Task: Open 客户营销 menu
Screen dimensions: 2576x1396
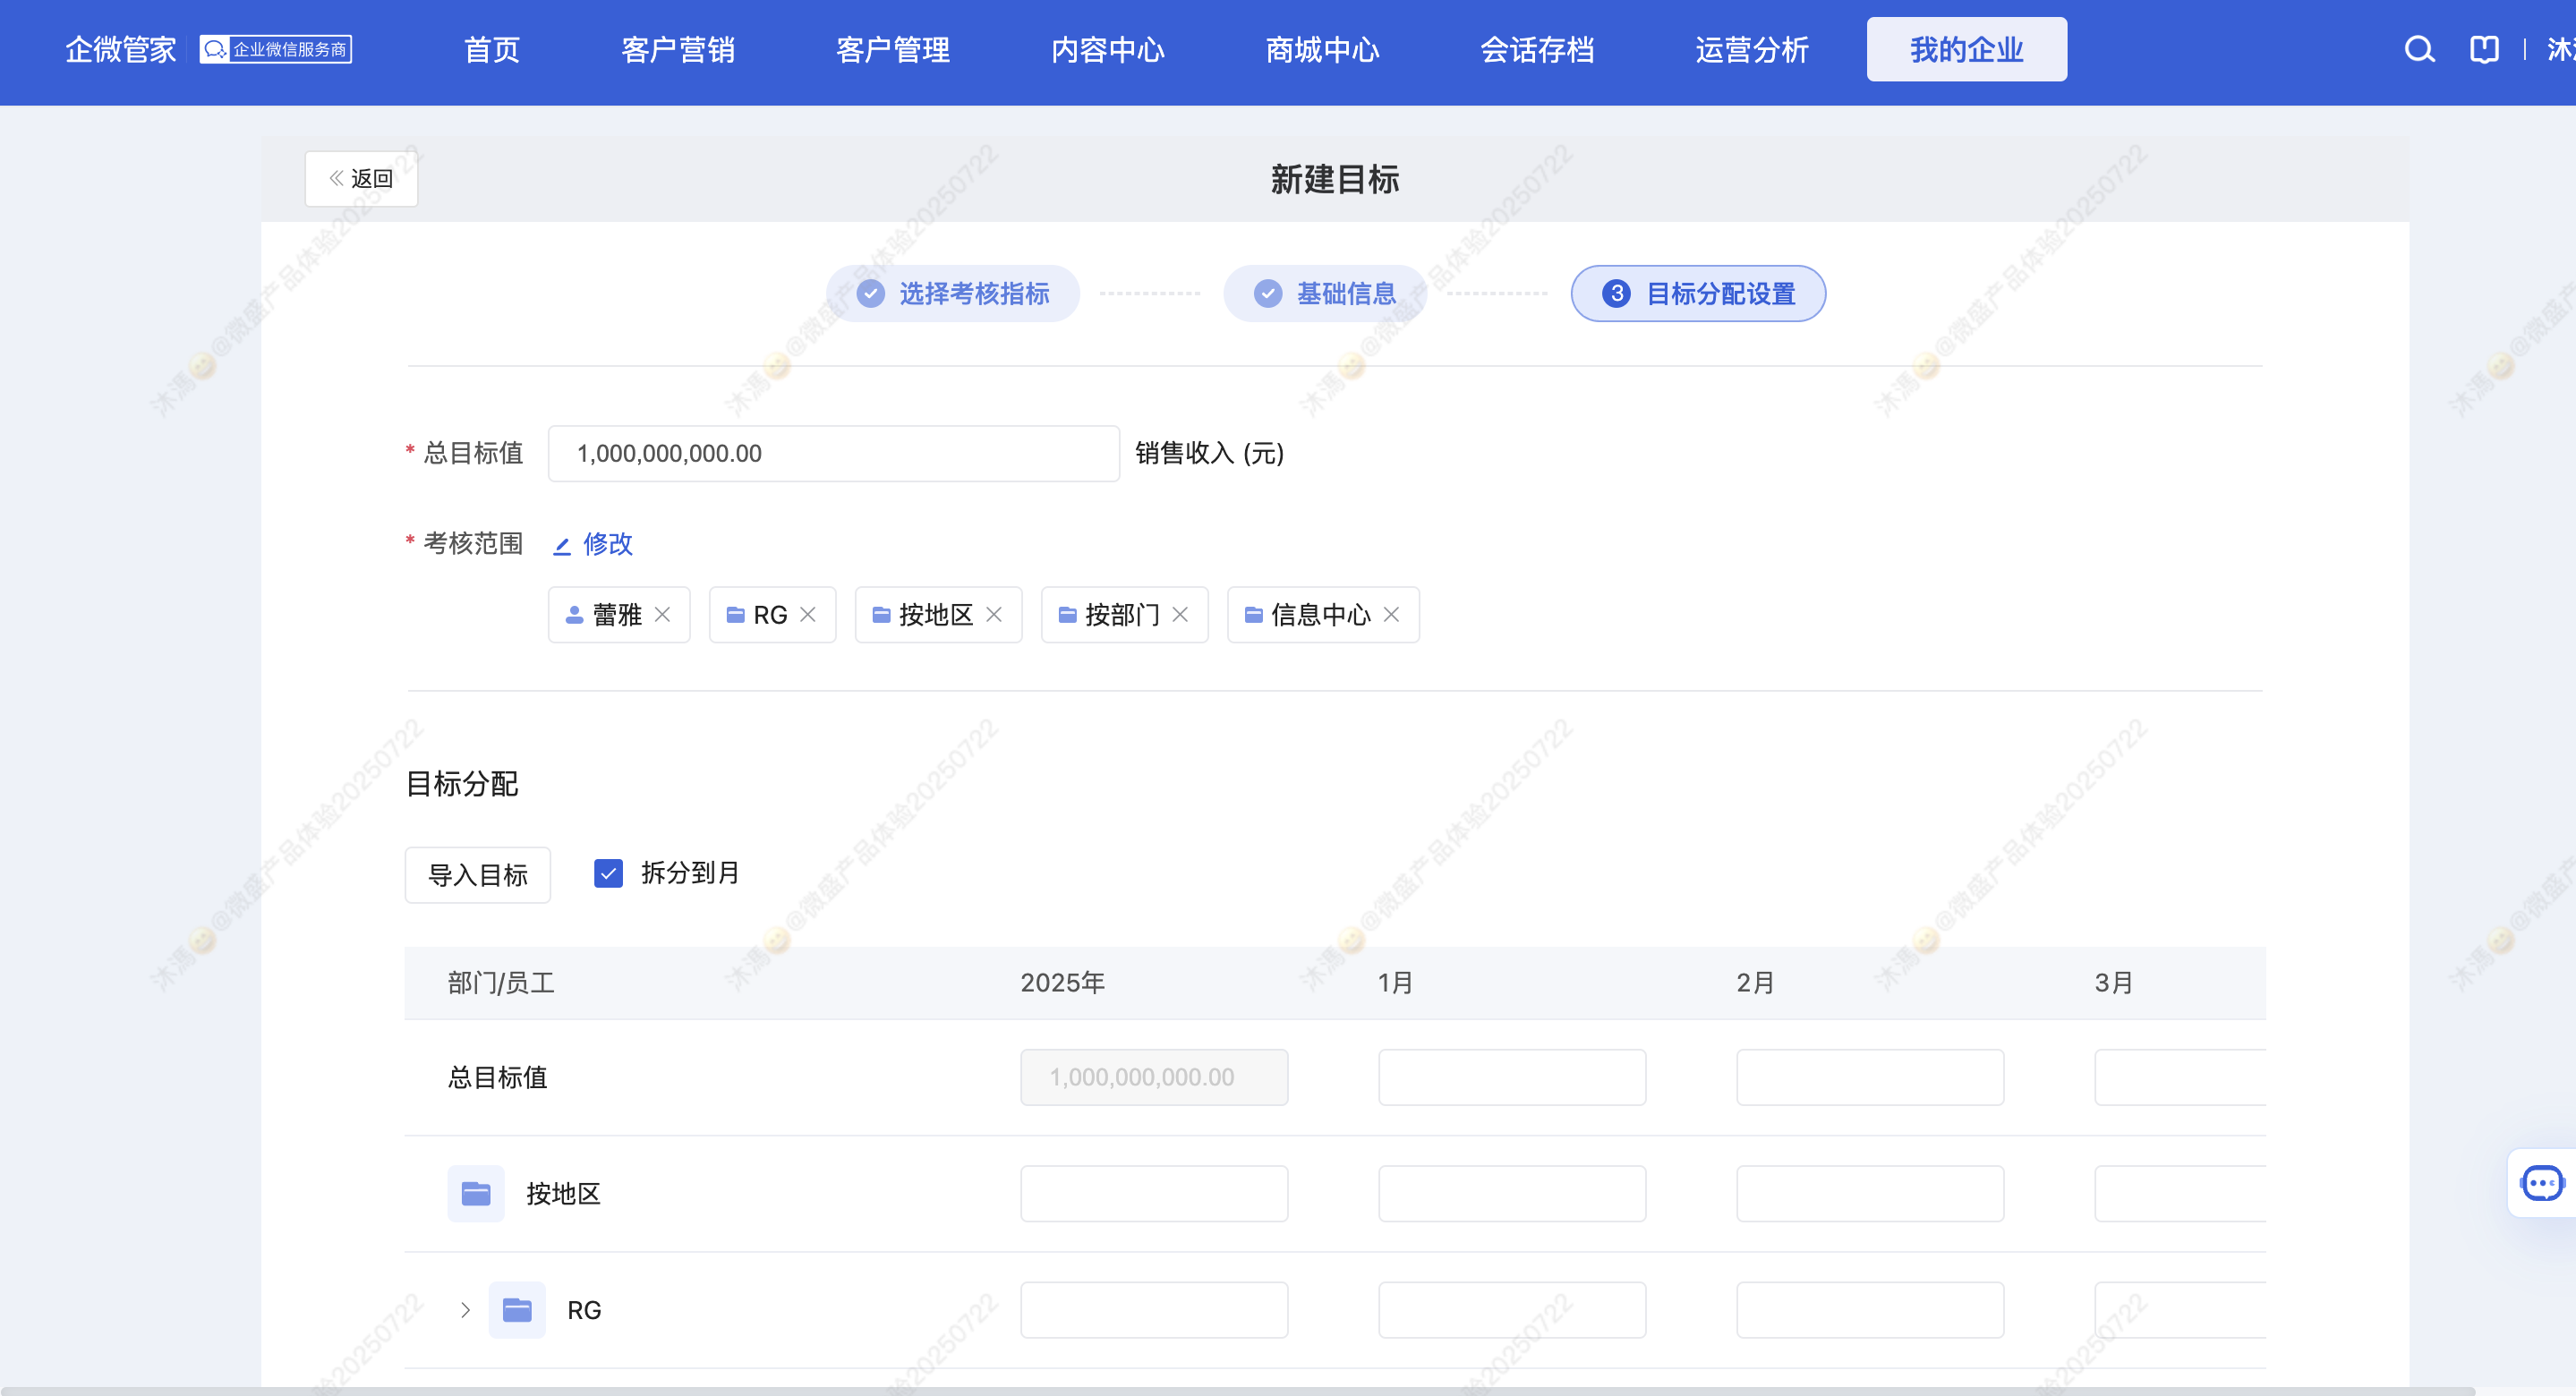Action: (x=678, y=50)
